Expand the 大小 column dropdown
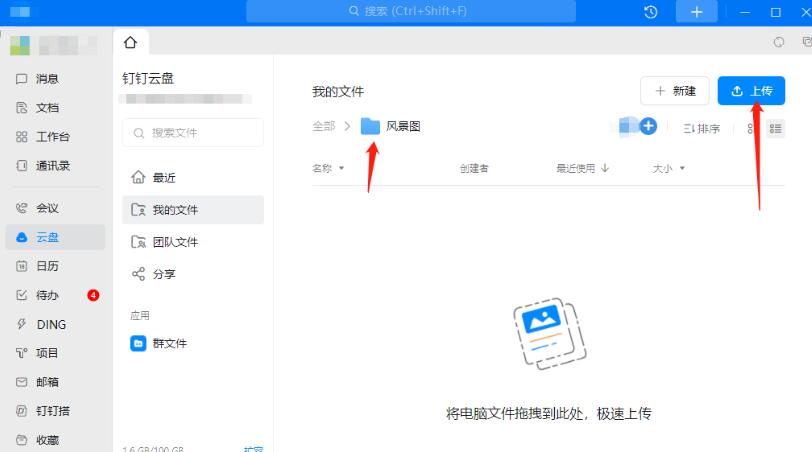Image resolution: width=812 pixels, height=452 pixels. click(x=682, y=169)
